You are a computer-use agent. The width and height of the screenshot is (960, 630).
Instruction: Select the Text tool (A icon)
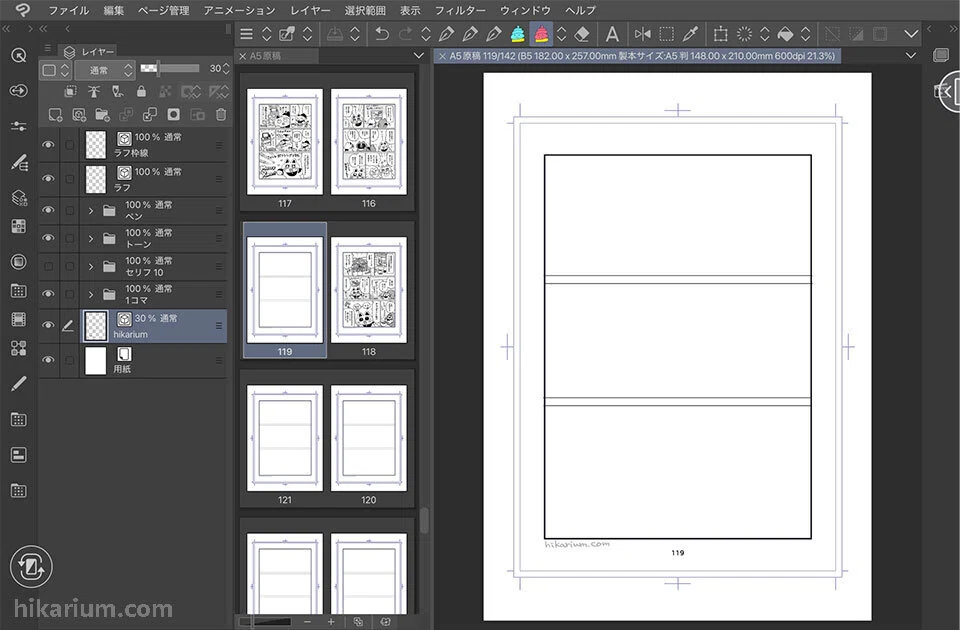[612, 34]
